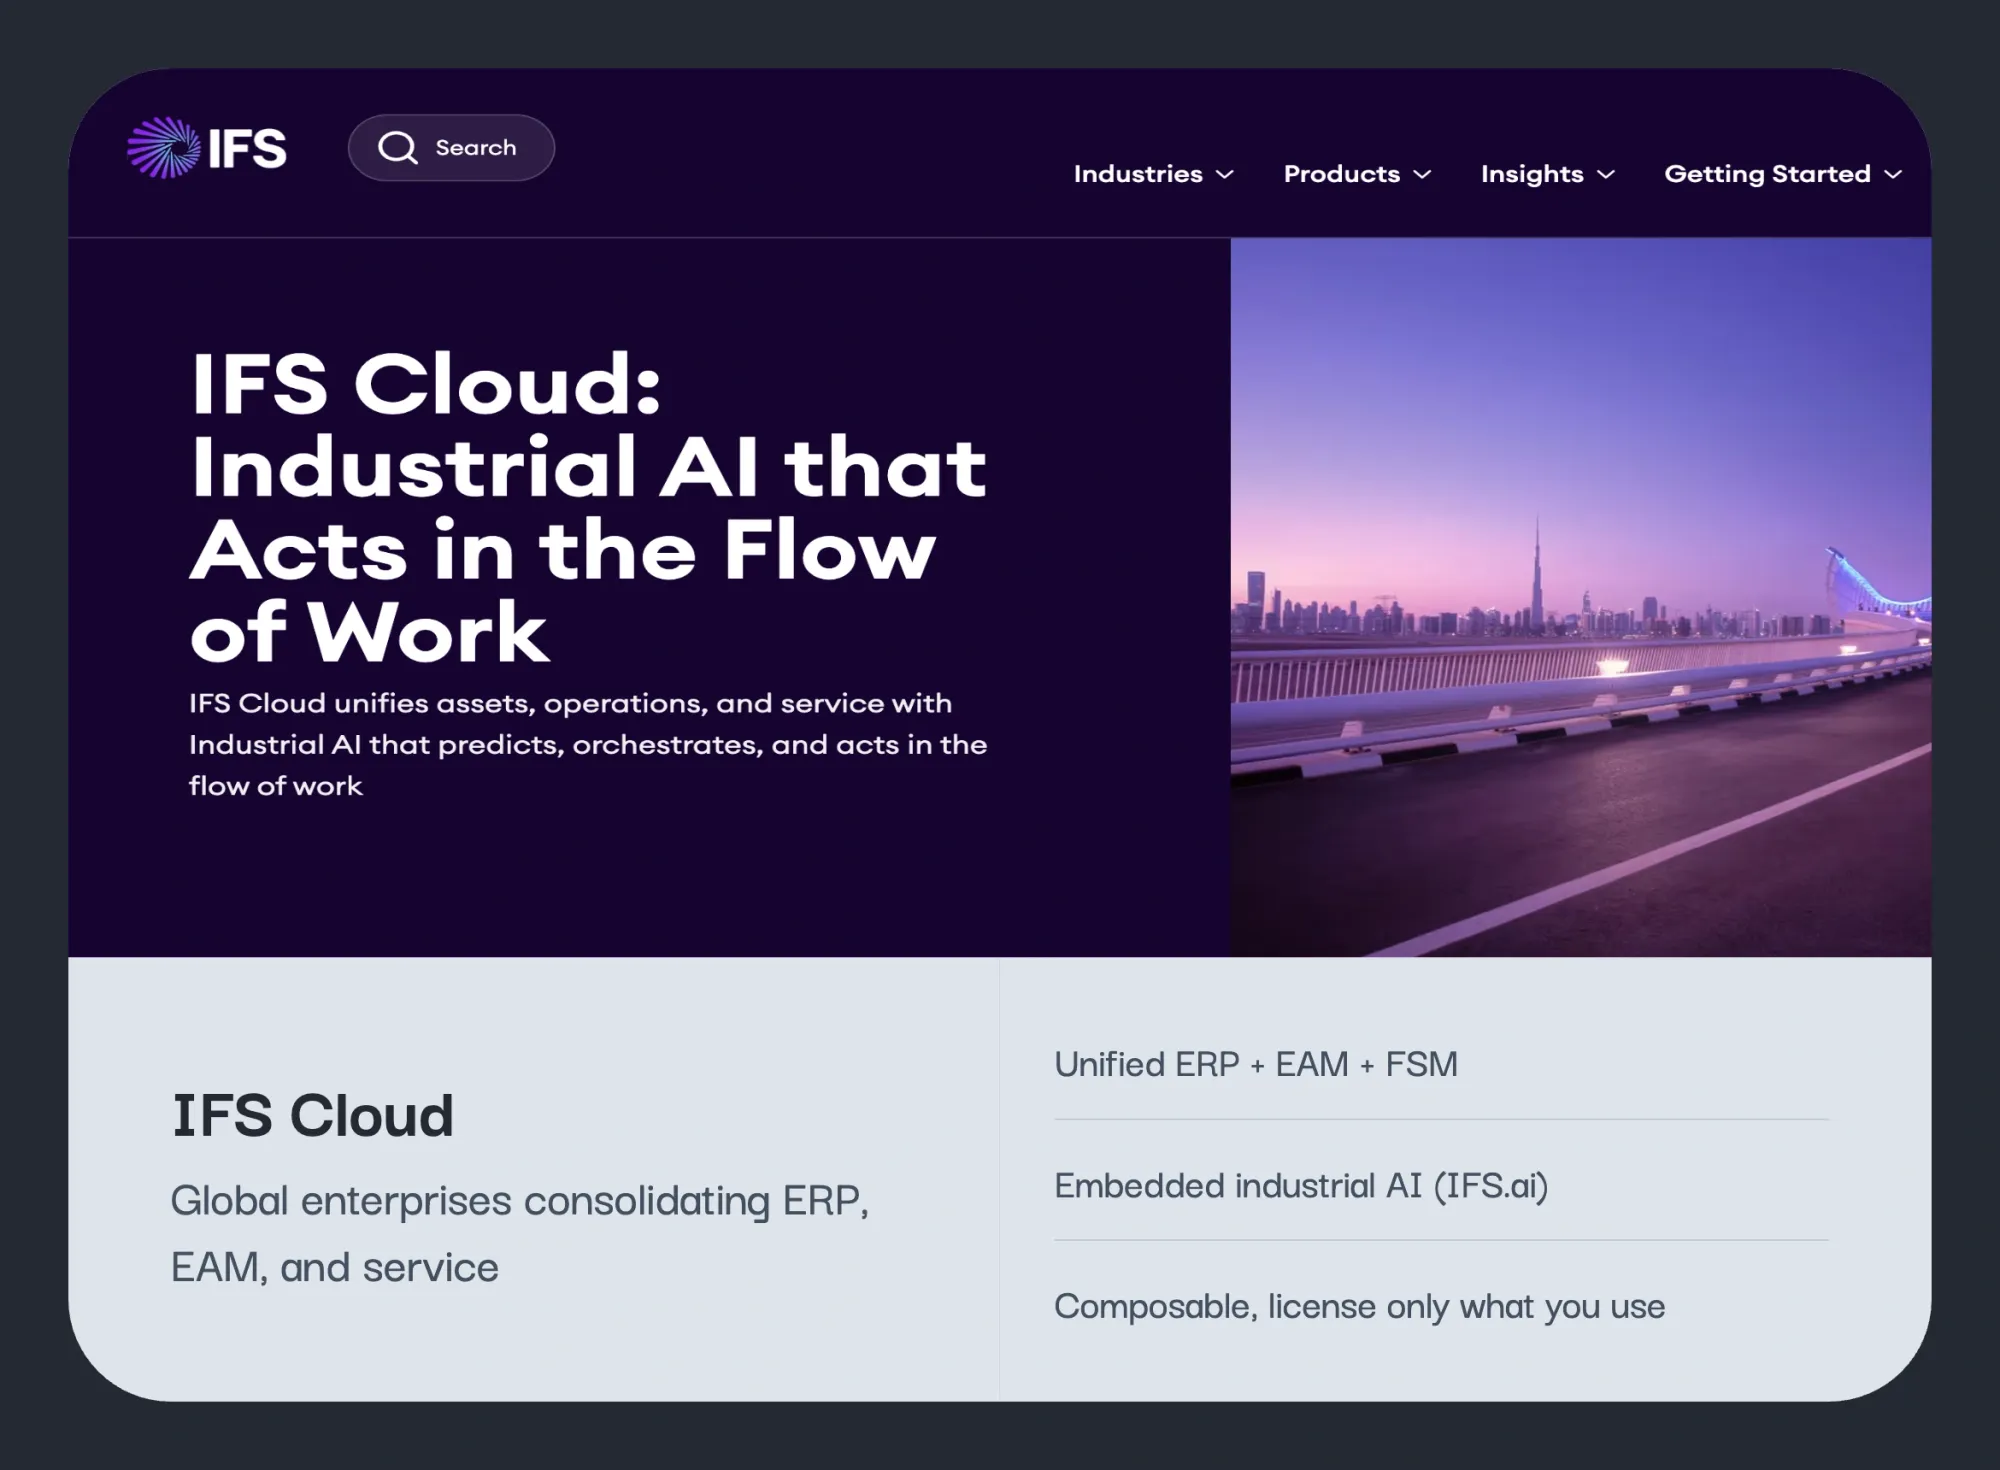The width and height of the screenshot is (2000, 1470).
Task: Click the Dubai skyline hero image
Action: [1581, 597]
